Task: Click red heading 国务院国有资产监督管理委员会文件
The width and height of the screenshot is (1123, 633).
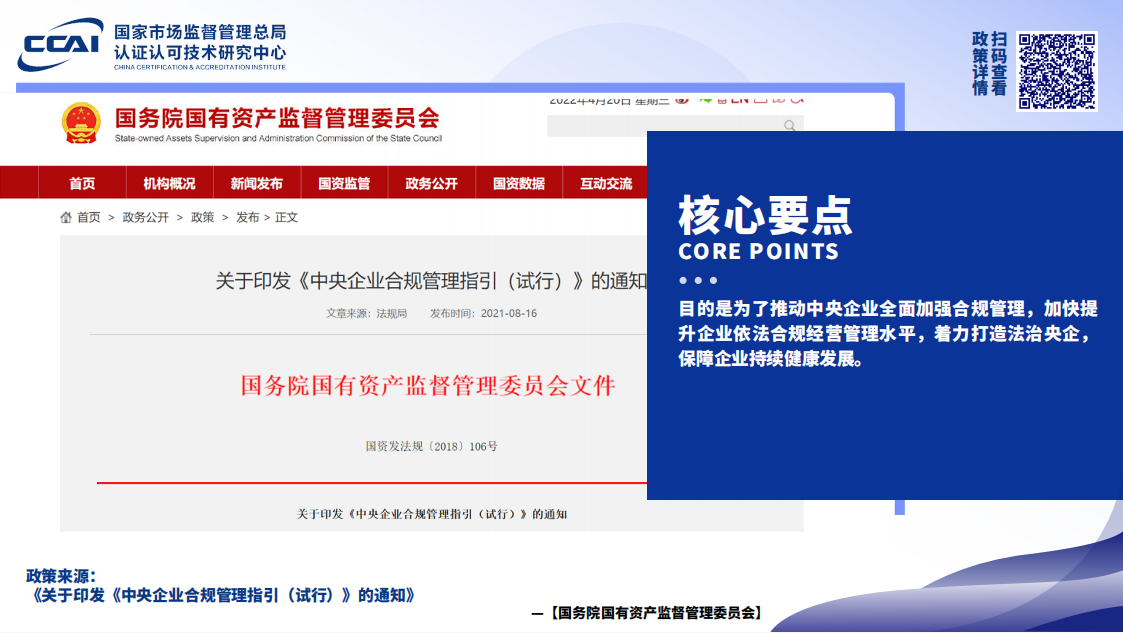Action: [x=428, y=386]
